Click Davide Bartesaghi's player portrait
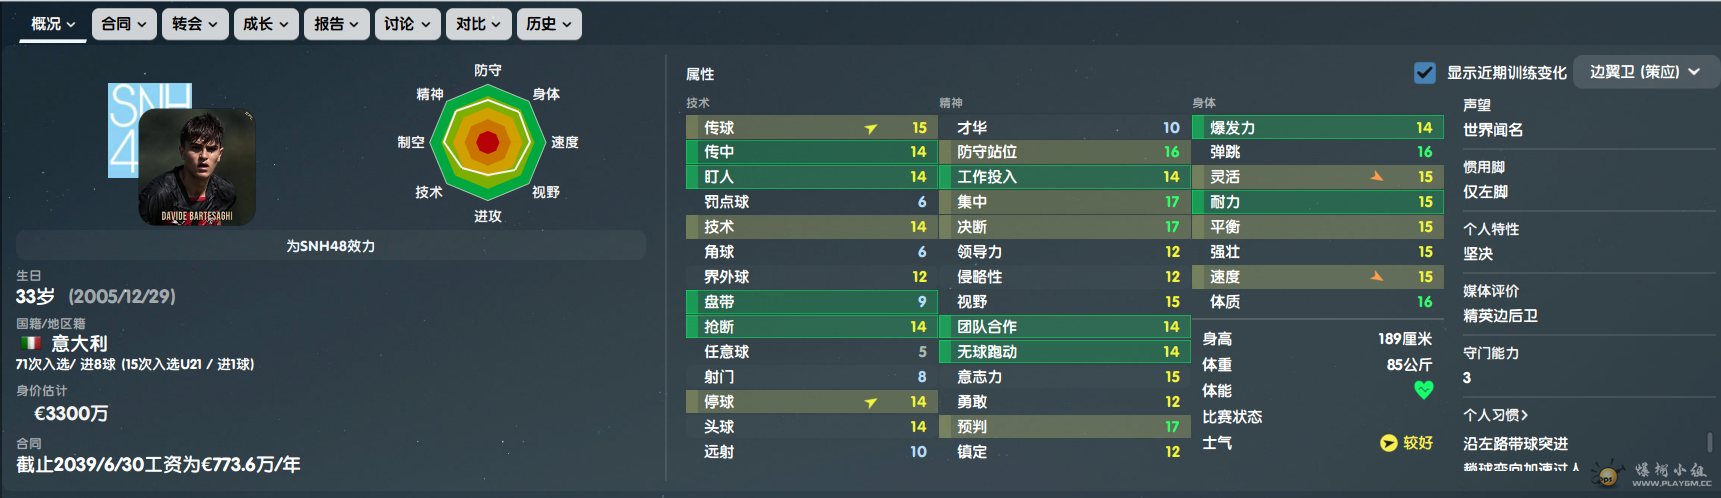The height and width of the screenshot is (498, 1721). 197,166
